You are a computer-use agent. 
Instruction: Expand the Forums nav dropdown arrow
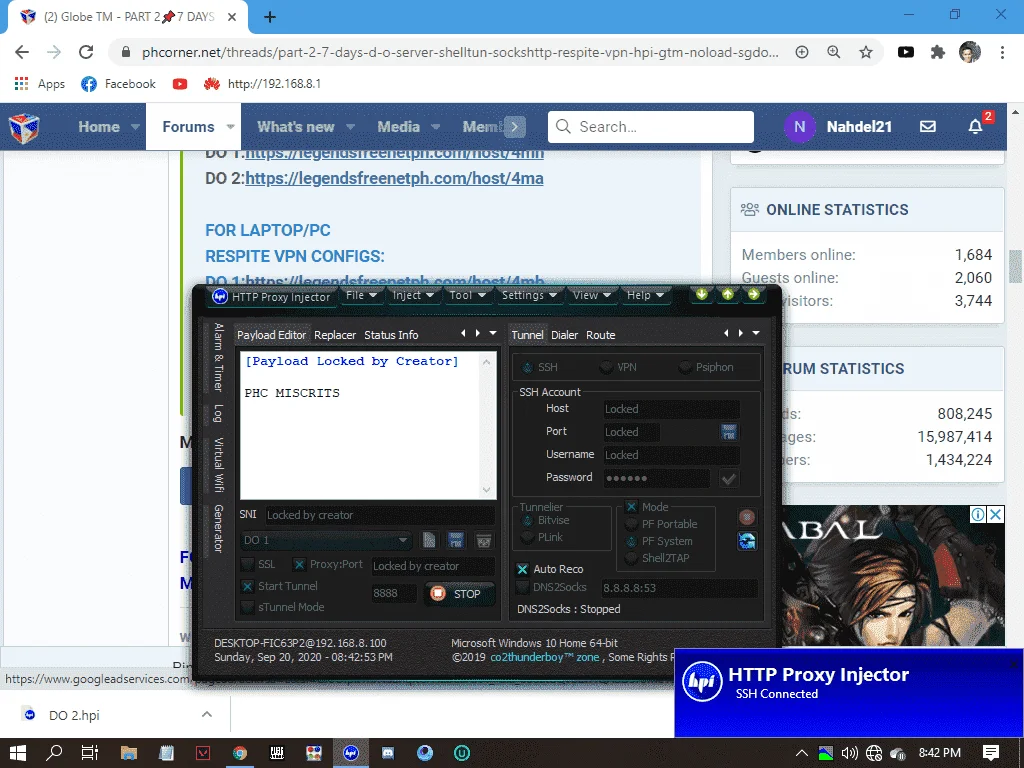[231, 127]
